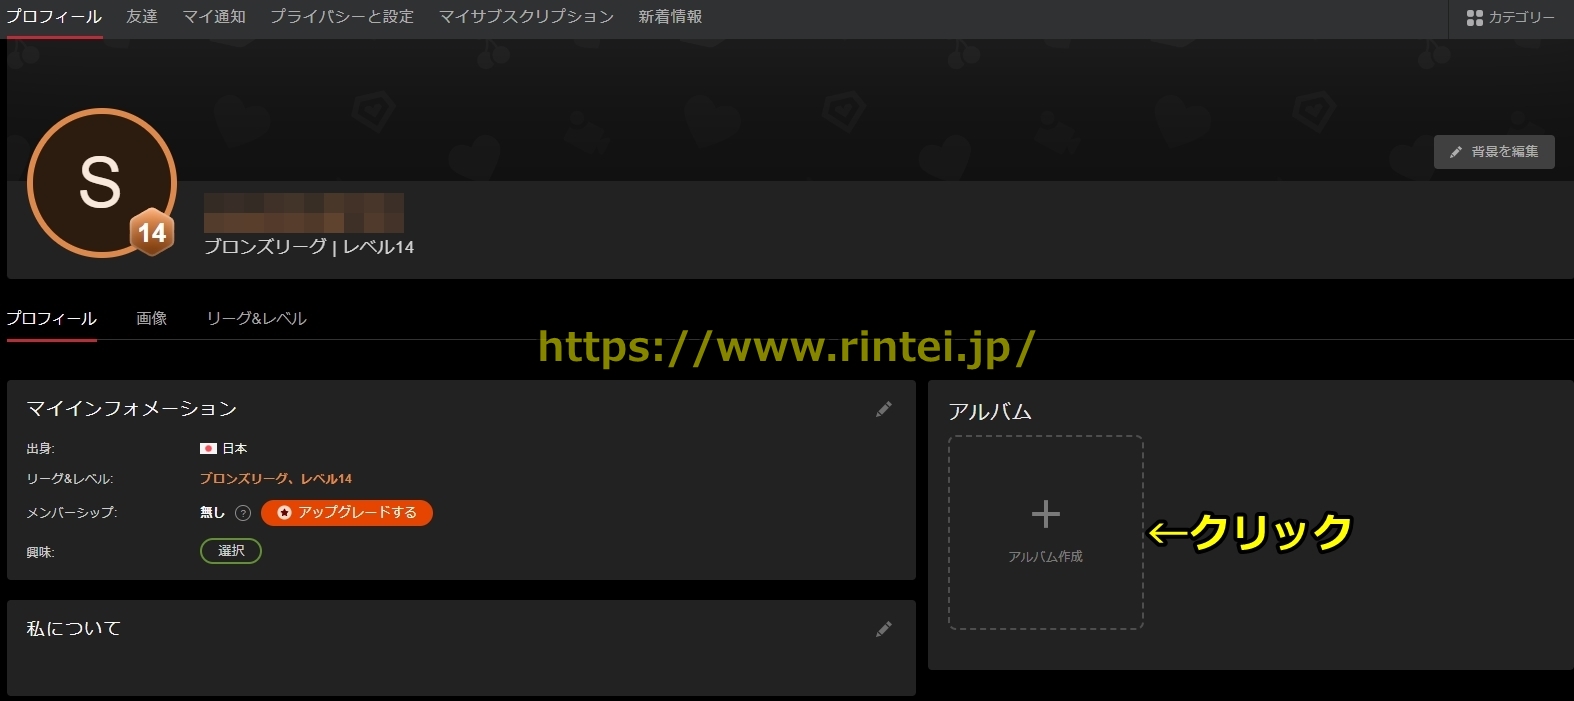
Task: Click the plus icon to create album
Action: click(1045, 514)
